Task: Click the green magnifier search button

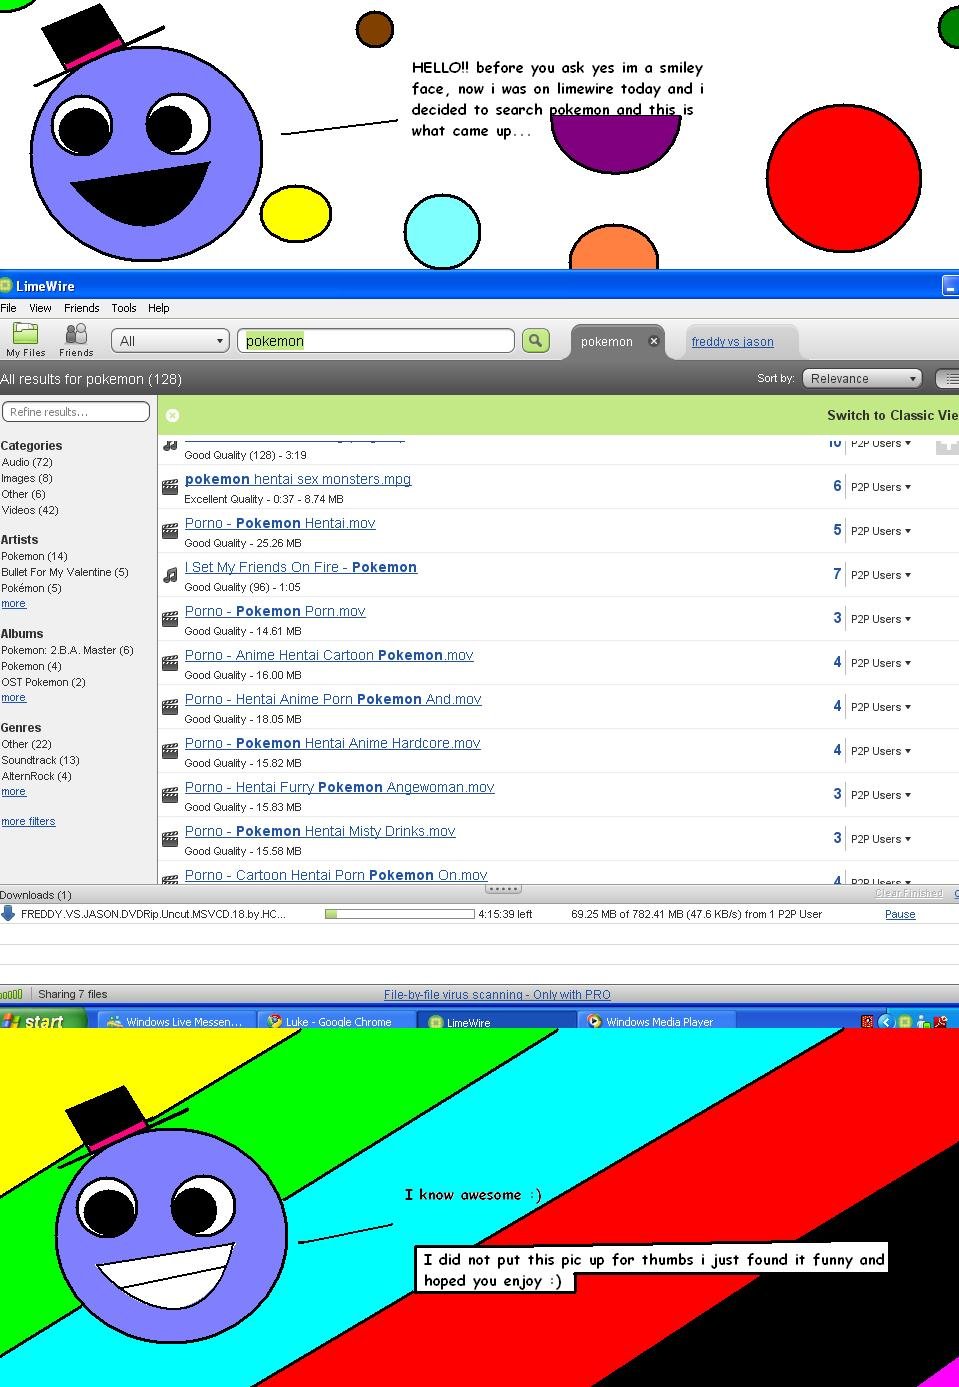Action: [536, 341]
